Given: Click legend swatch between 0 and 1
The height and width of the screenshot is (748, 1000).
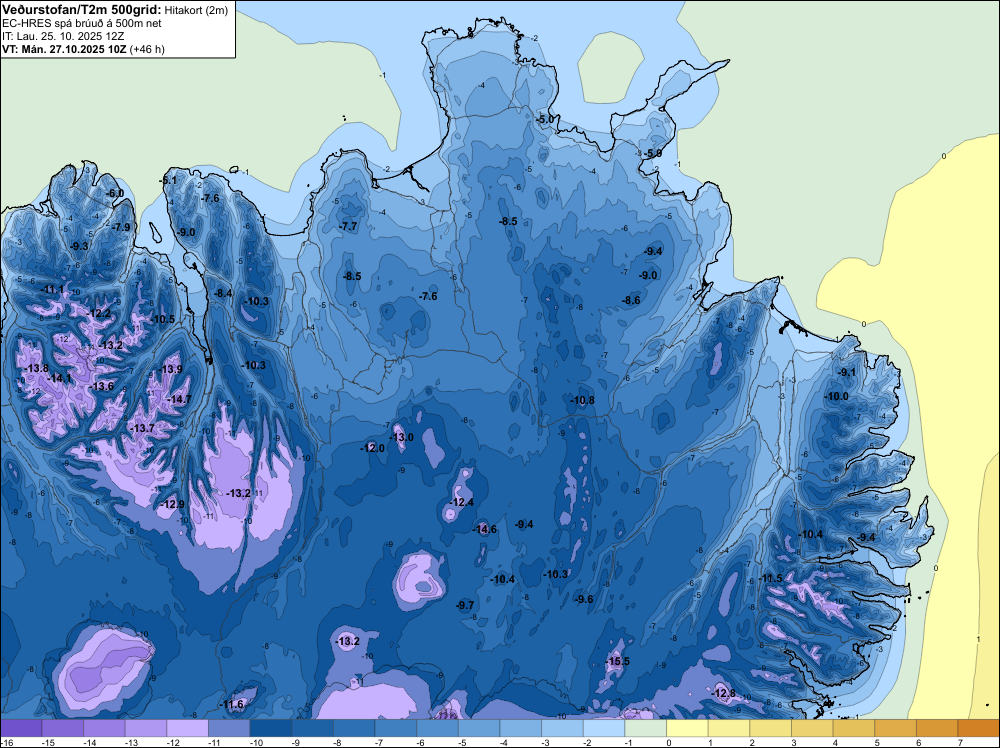Looking at the screenshot, I should 688,728.
